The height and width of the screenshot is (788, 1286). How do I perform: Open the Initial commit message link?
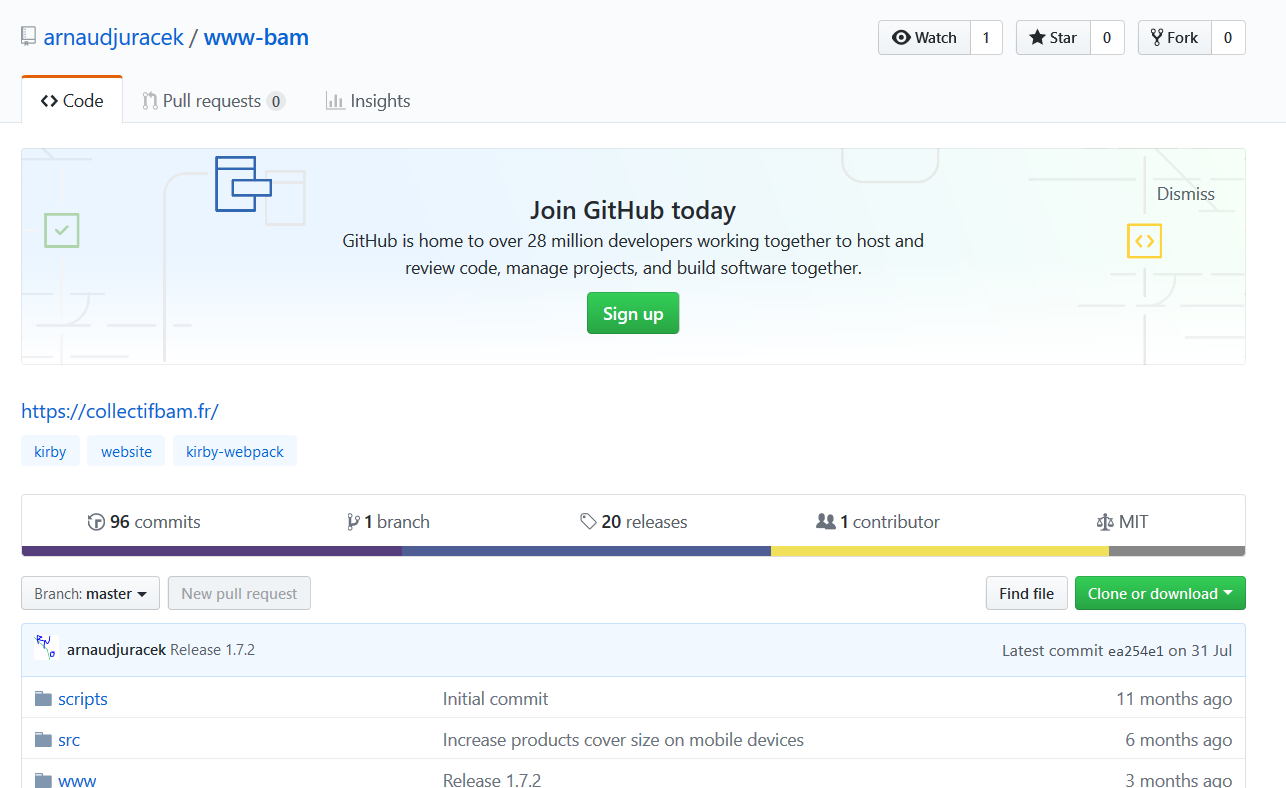(496, 699)
